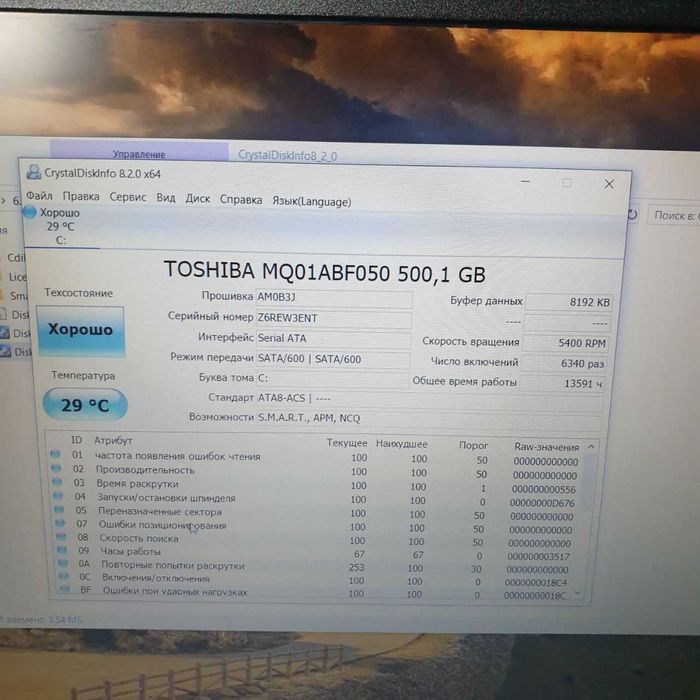
Task: Open the Файл menu
Action: tap(39, 196)
